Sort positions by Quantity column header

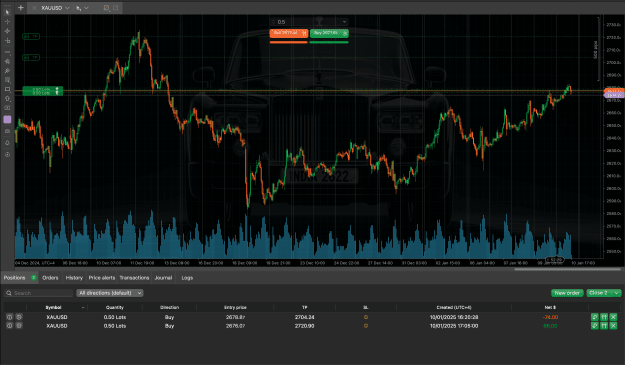coord(115,308)
